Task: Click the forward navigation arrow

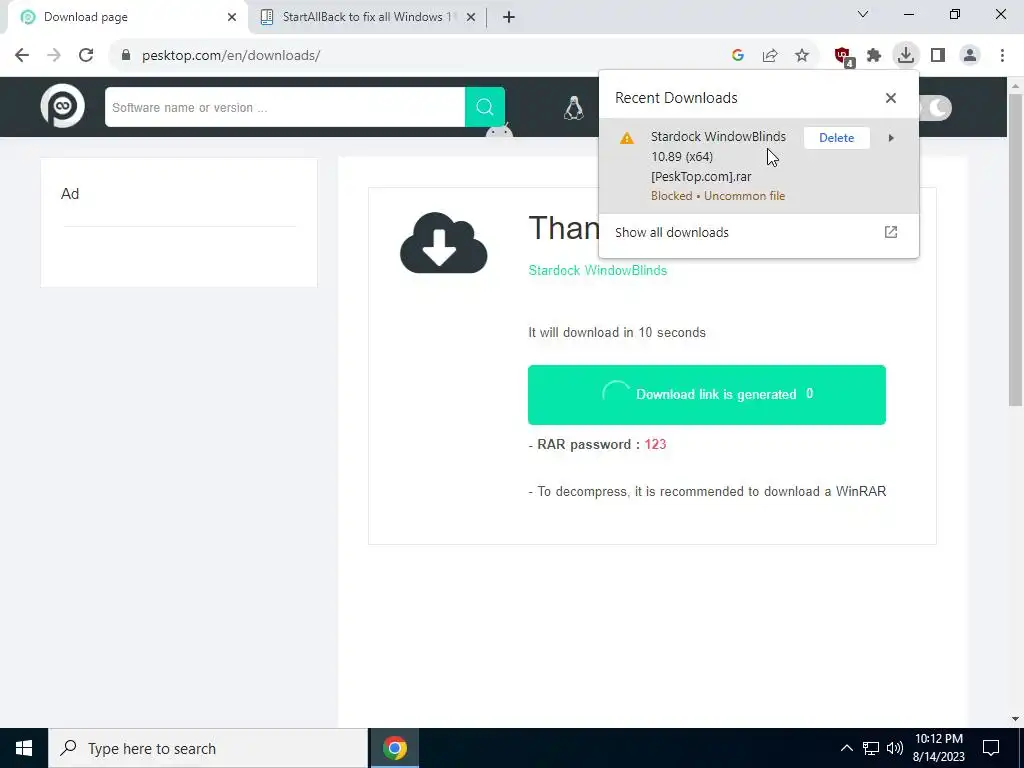Action: (54, 56)
